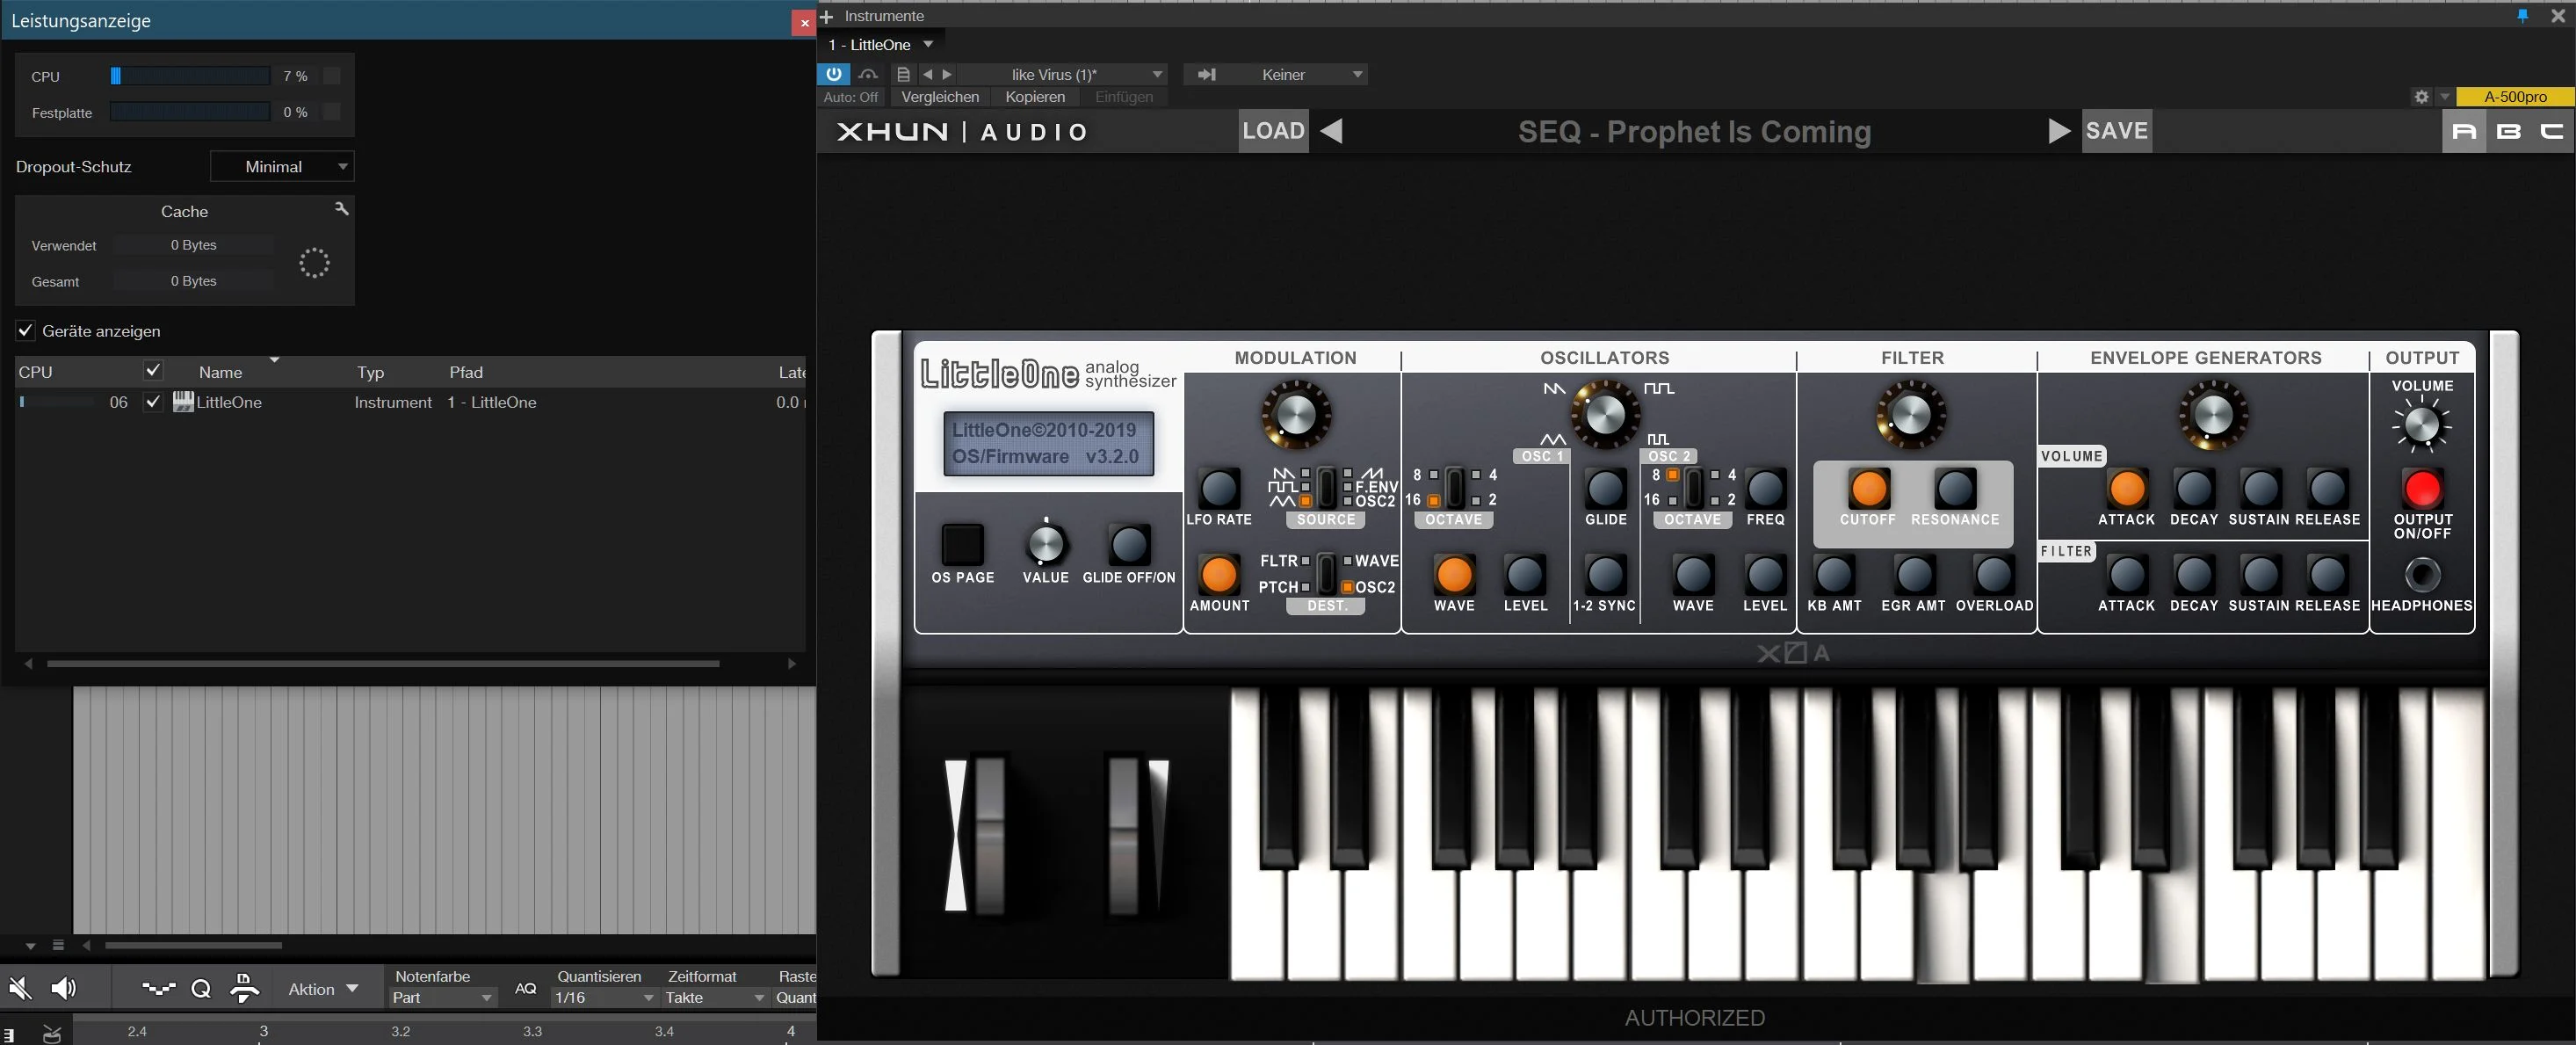Click the LOAD preset button
The height and width of the screenshot is (1045, 2576).
pyautogui.click(x=1273, y=131)
